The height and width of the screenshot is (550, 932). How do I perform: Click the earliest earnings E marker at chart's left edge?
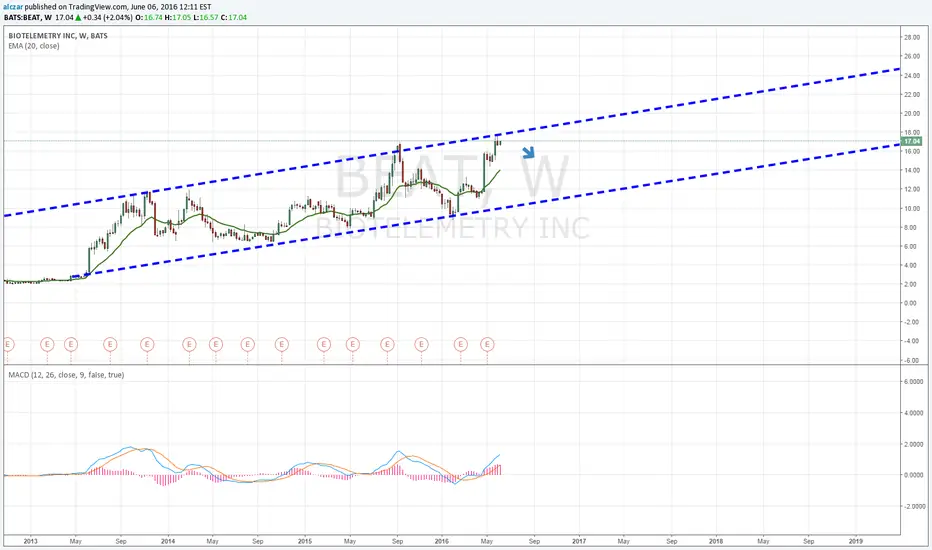pyautogui.click(x=8, y=344)
